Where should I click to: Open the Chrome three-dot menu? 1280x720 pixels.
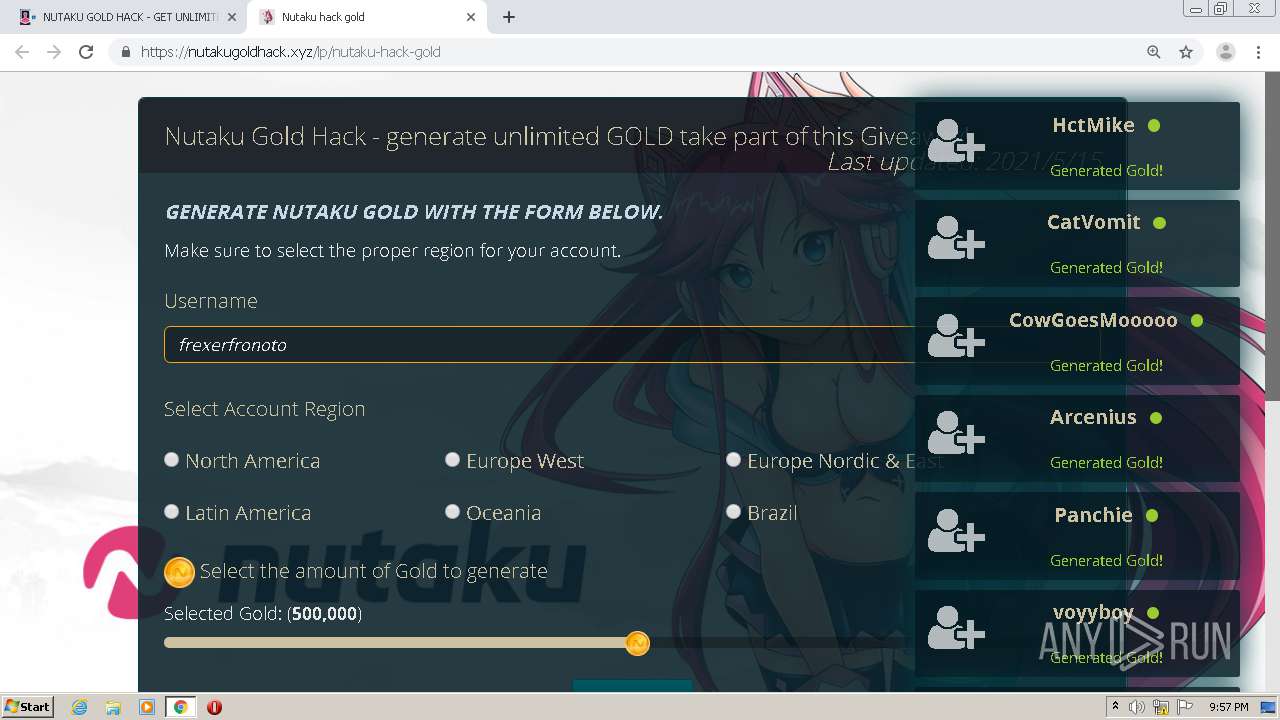click(1258, 52)
